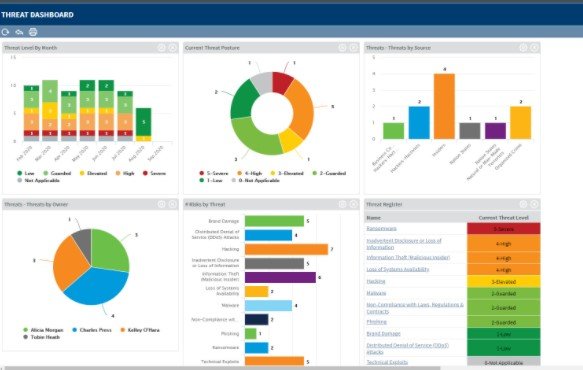Collapse the Threats by Owner panel
Image resolution: width=583 pixels, height=370 pixels.
[173, 204]
